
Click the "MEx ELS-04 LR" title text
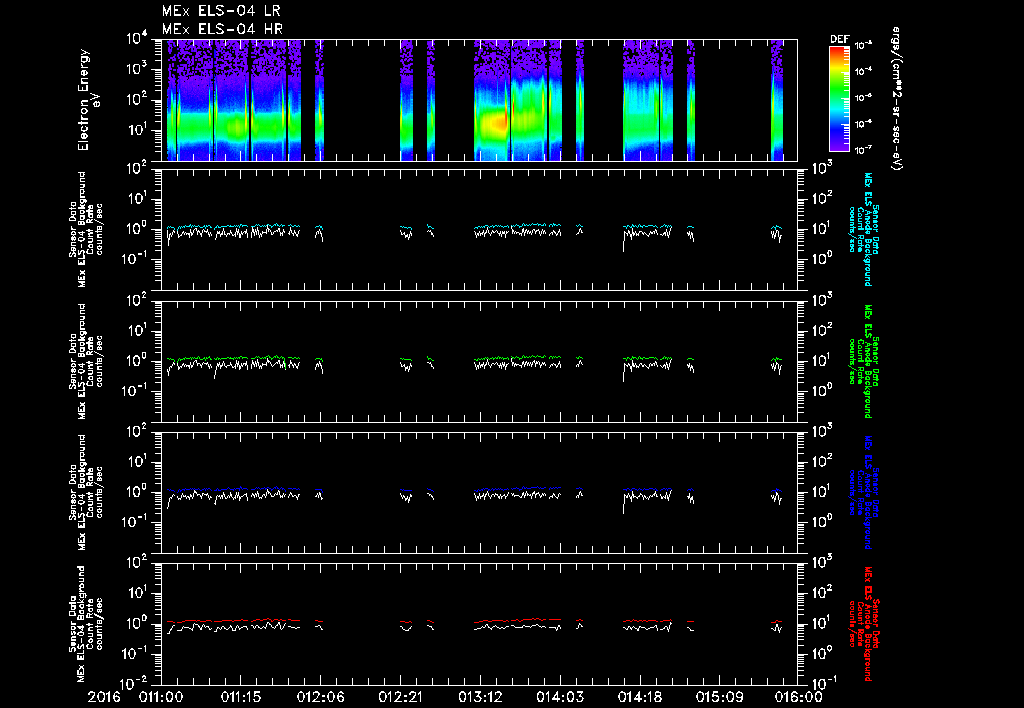tap(221, 11)
